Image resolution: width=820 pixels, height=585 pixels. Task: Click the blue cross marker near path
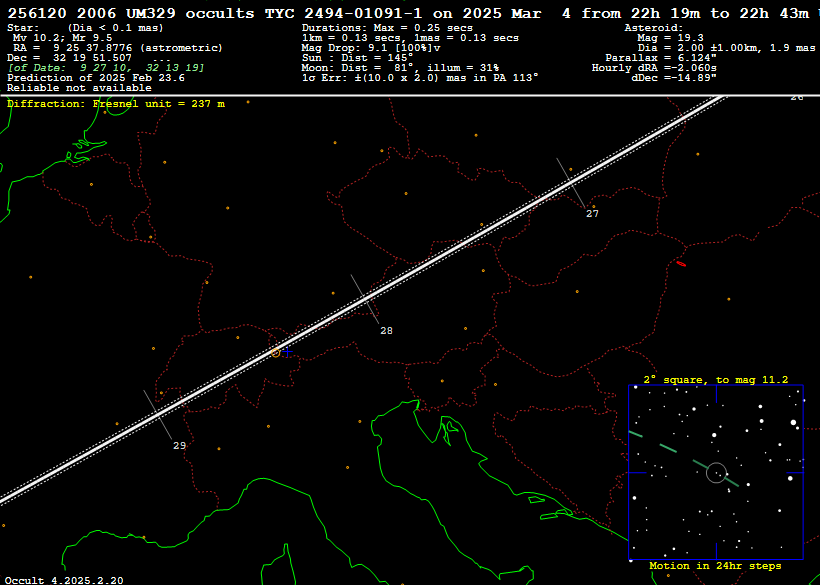(287, 352)
